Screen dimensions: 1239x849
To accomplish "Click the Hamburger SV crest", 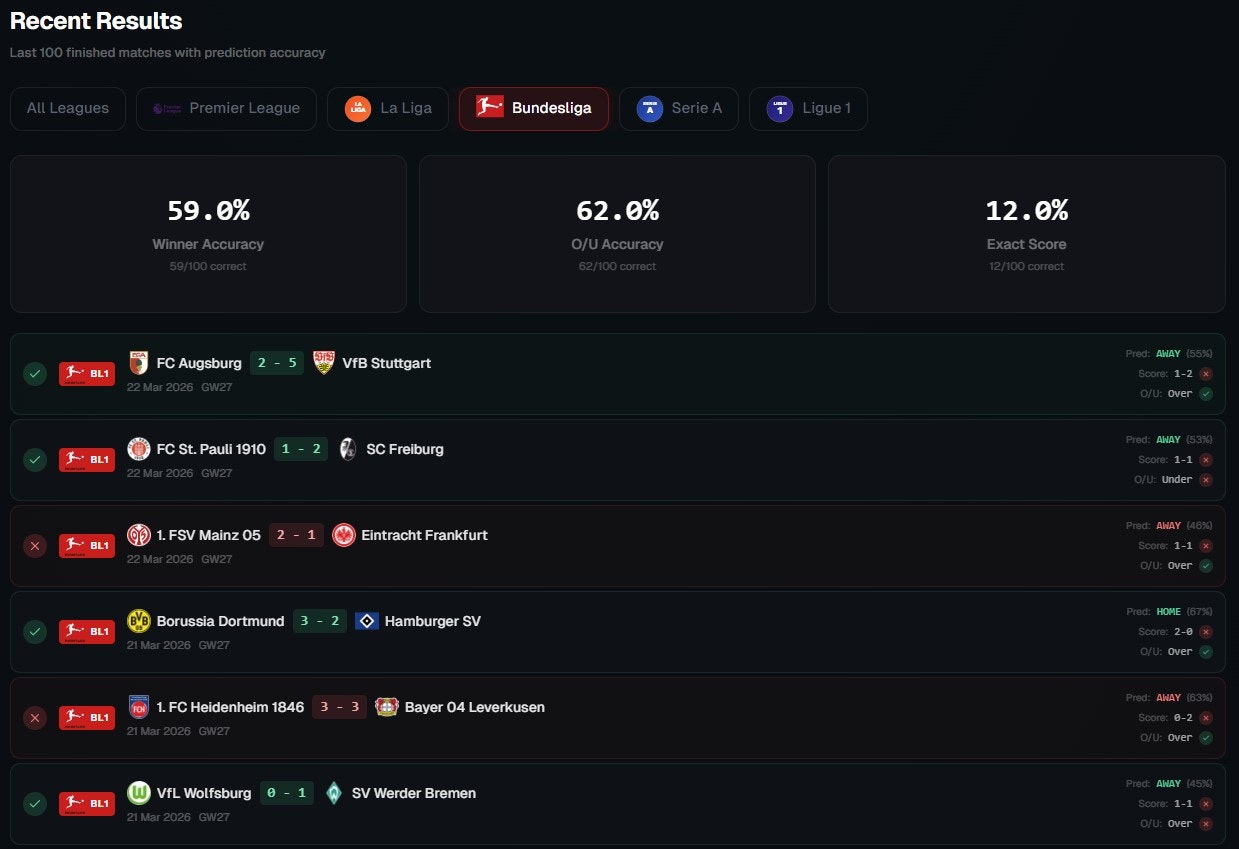I will (367, 621).
